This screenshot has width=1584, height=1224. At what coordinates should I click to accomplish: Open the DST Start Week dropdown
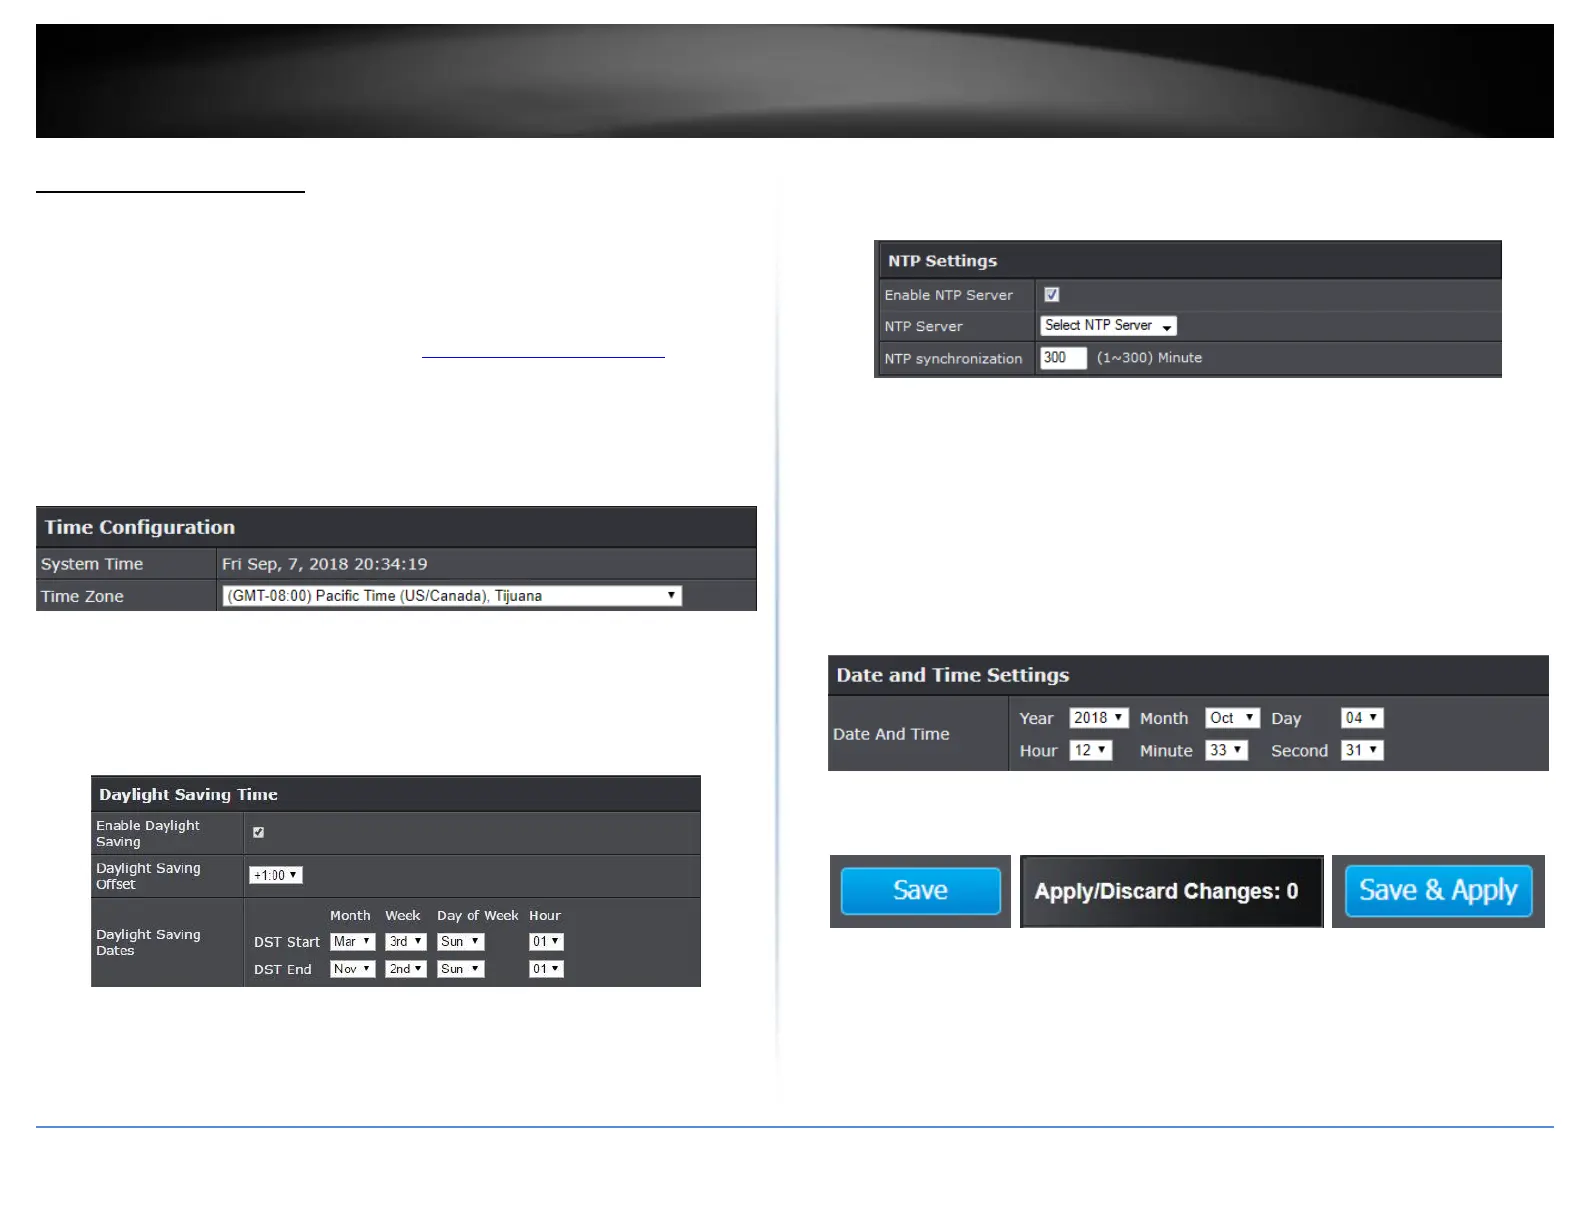coord(406,942)
